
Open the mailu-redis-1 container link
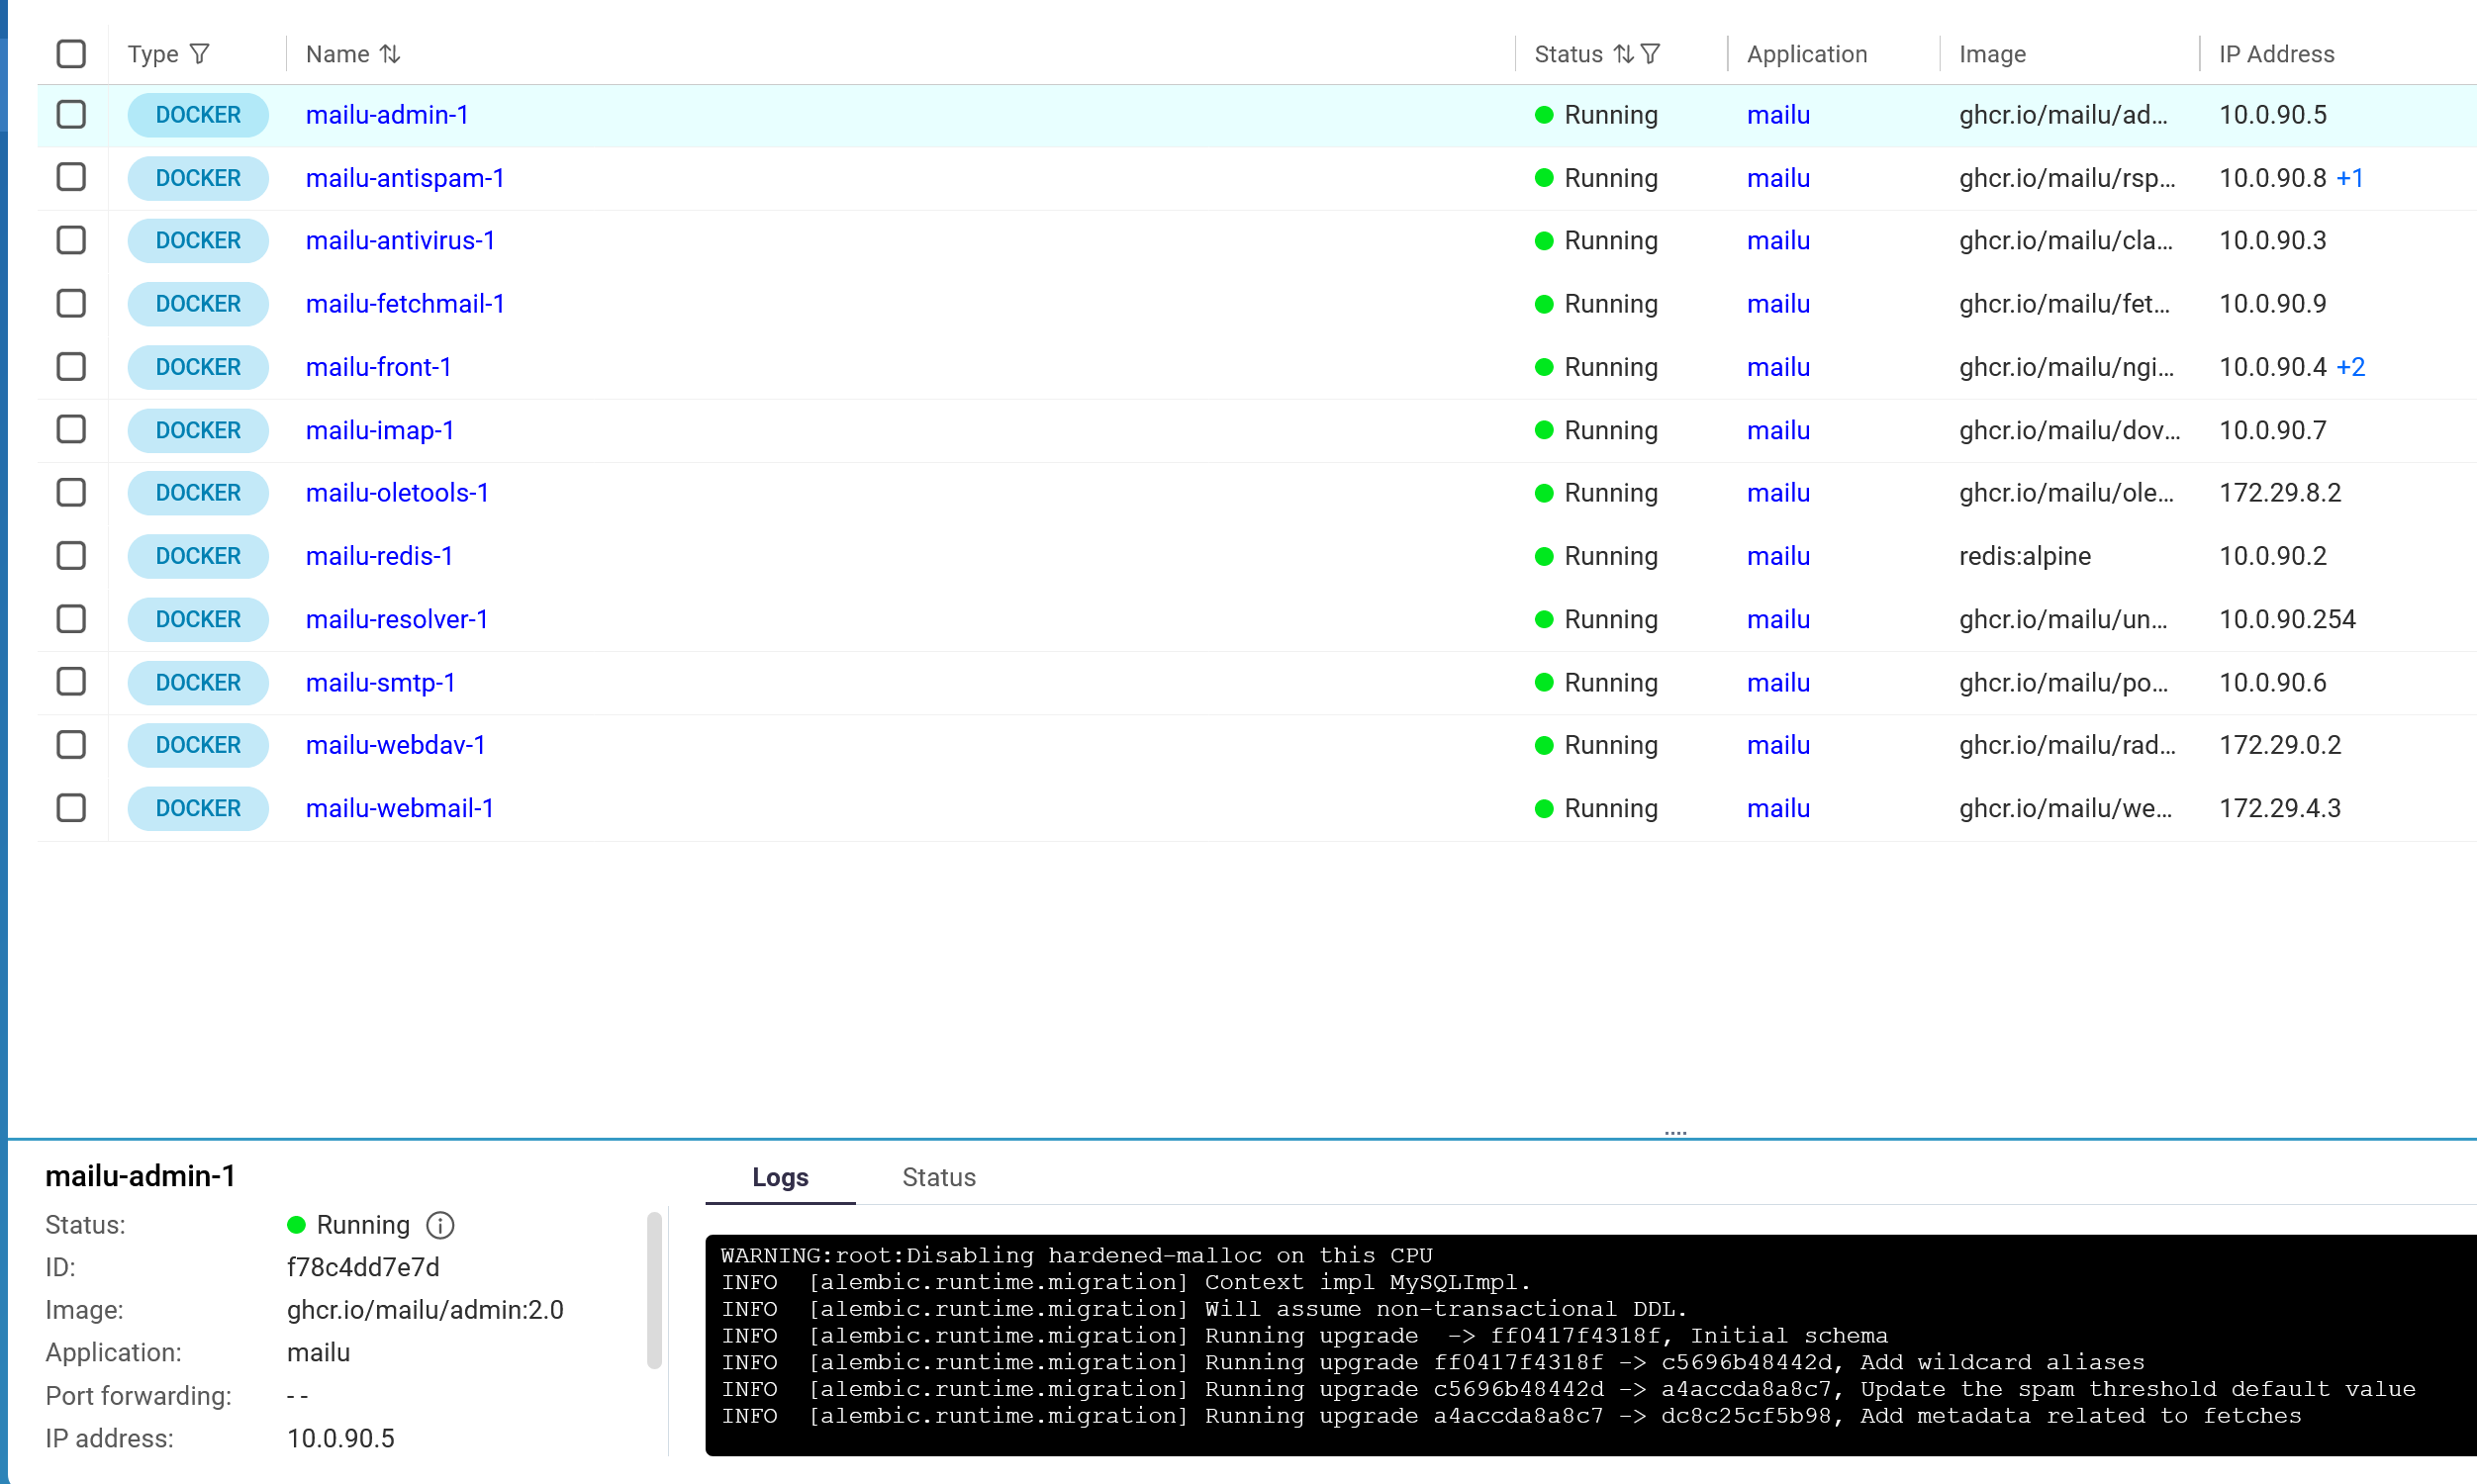379,556
